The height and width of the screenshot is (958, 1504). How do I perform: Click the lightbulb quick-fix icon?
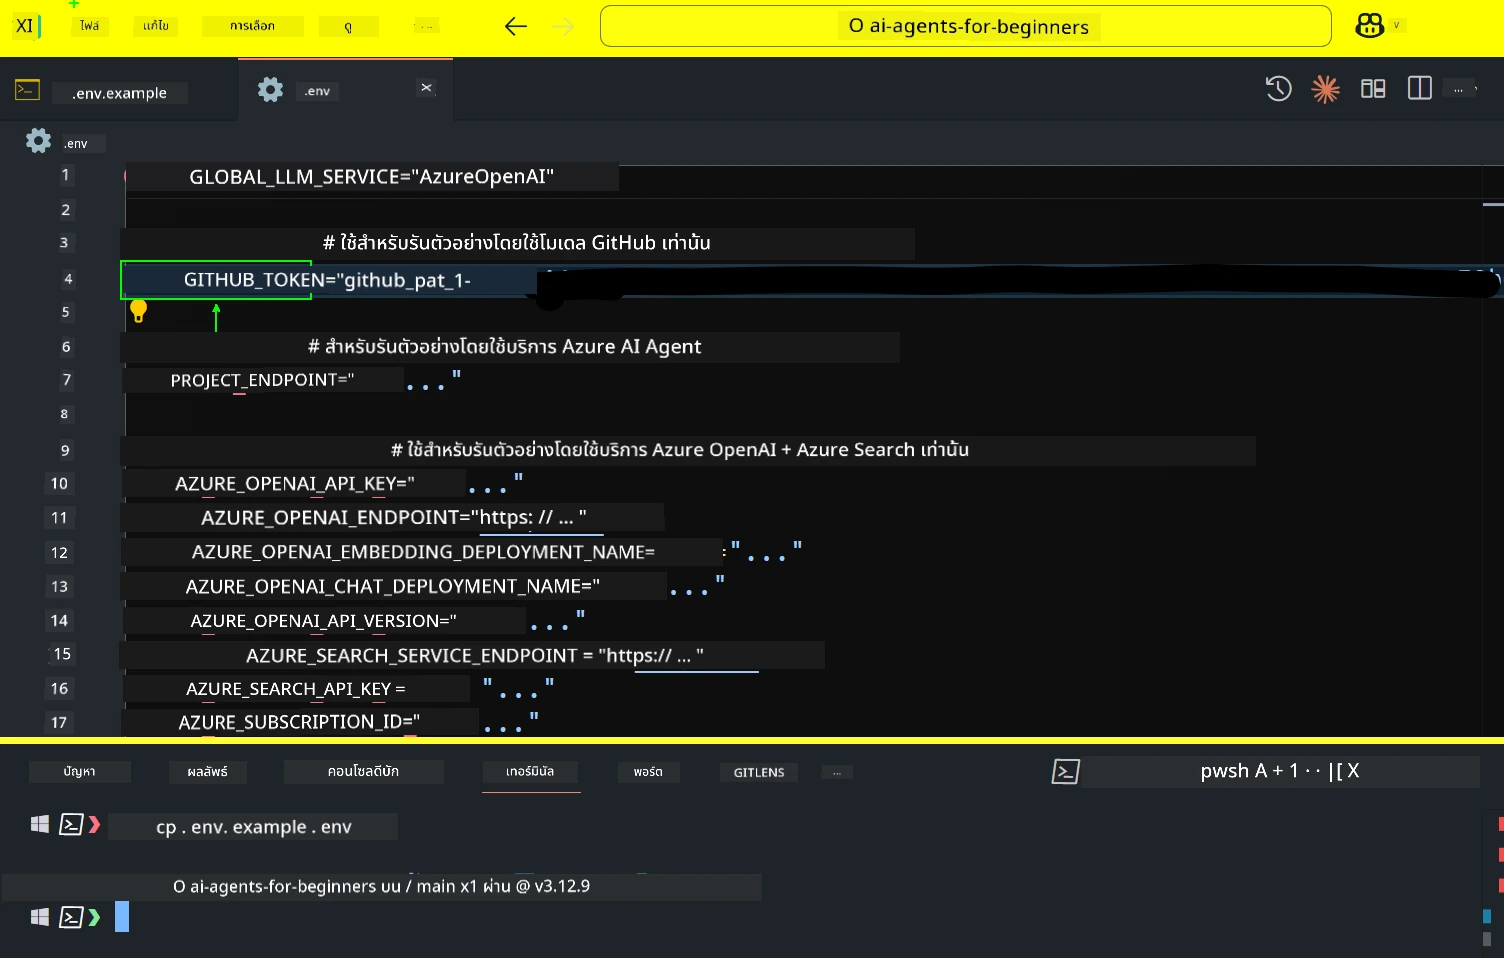coord(139,312)
